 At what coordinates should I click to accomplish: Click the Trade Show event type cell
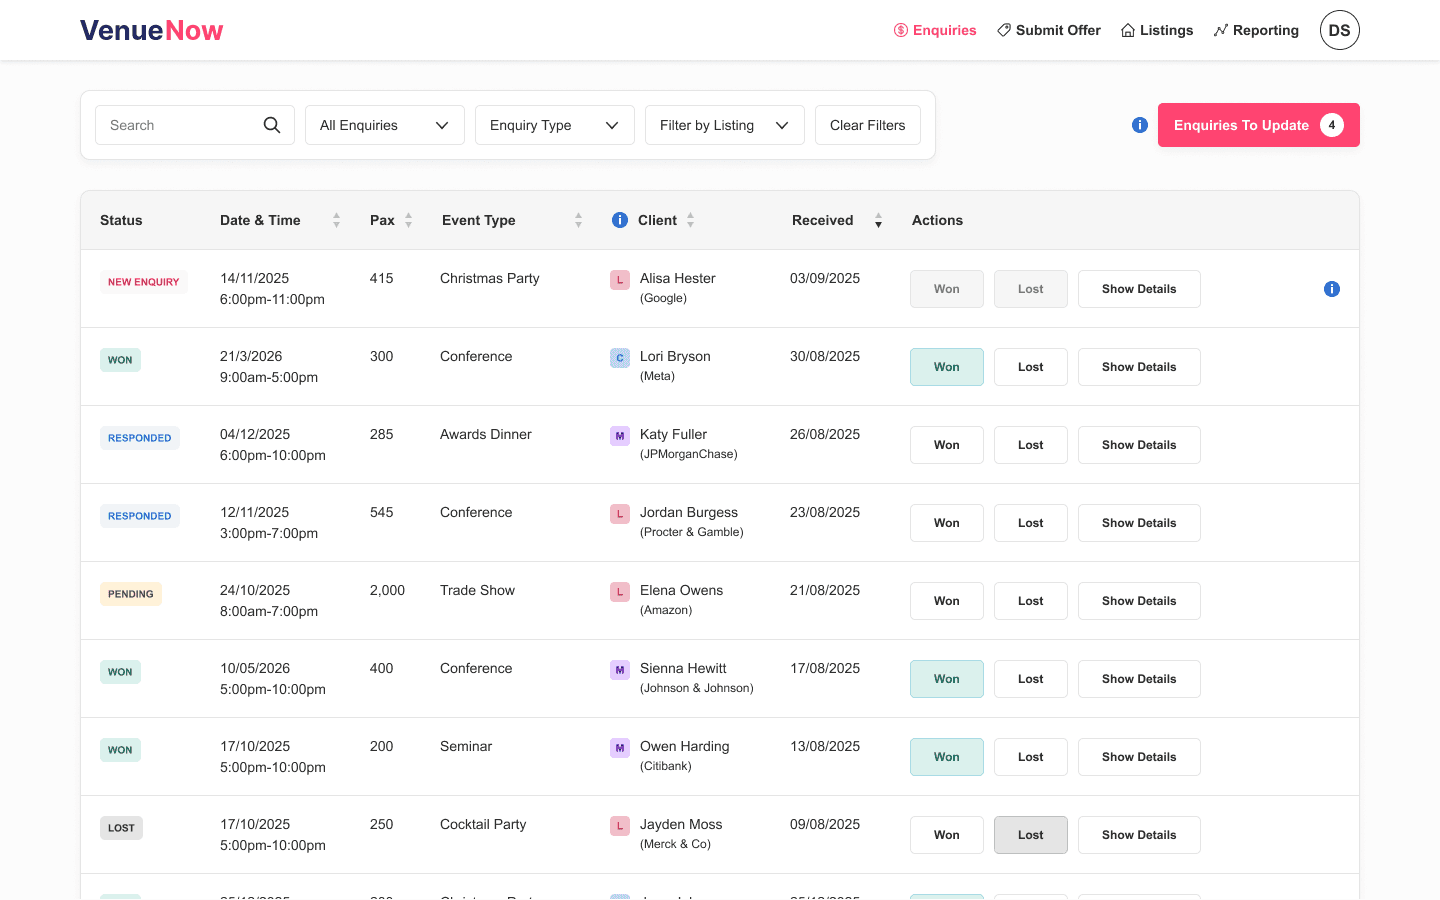[477, 590]
